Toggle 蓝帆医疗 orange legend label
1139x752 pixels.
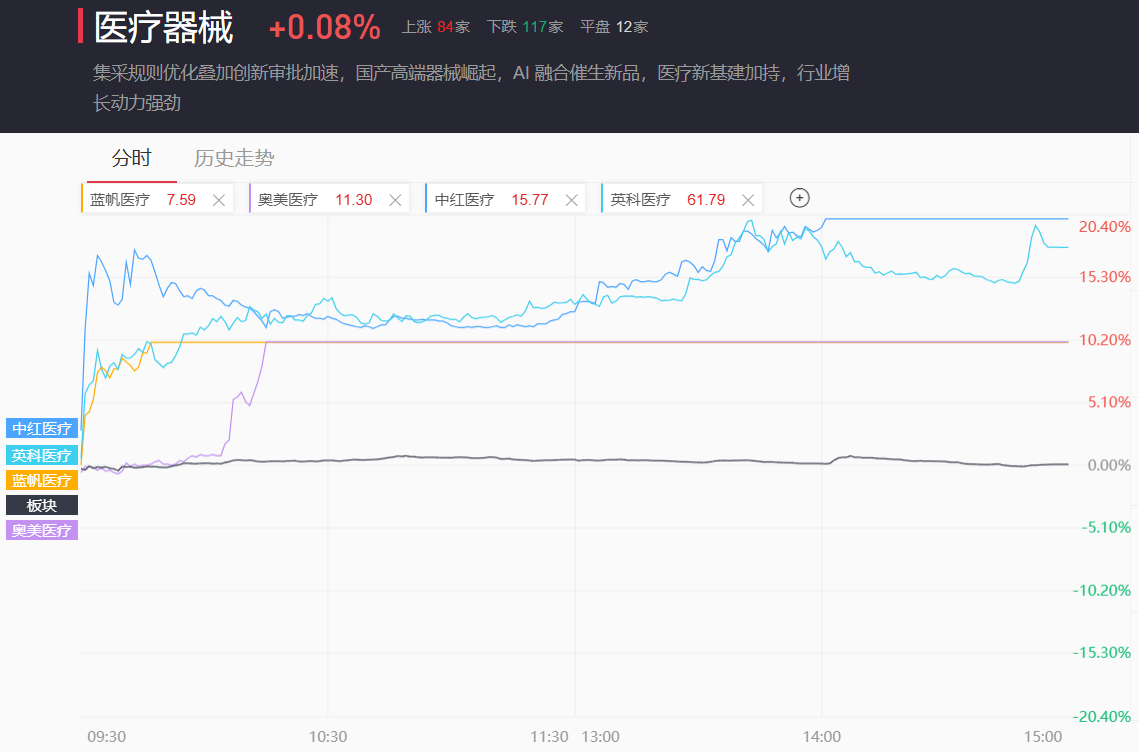click(x=42, y=480)
